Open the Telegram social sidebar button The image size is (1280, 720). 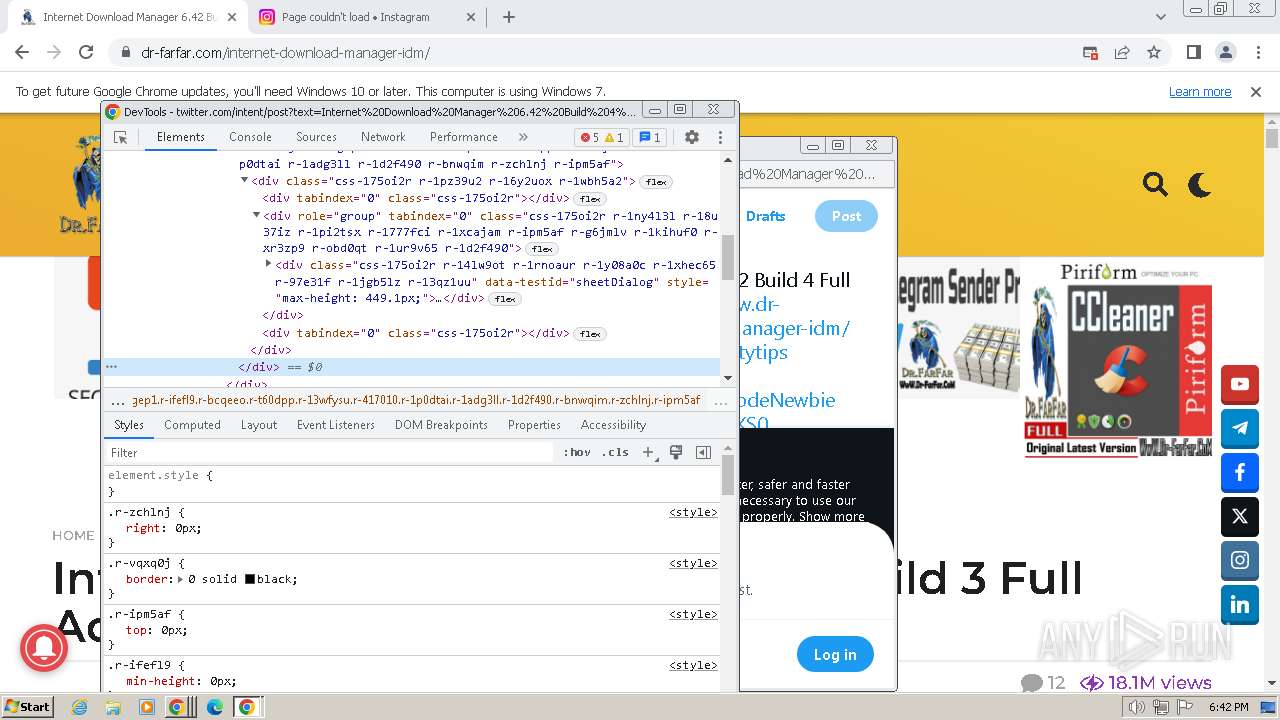[1240, 428]
